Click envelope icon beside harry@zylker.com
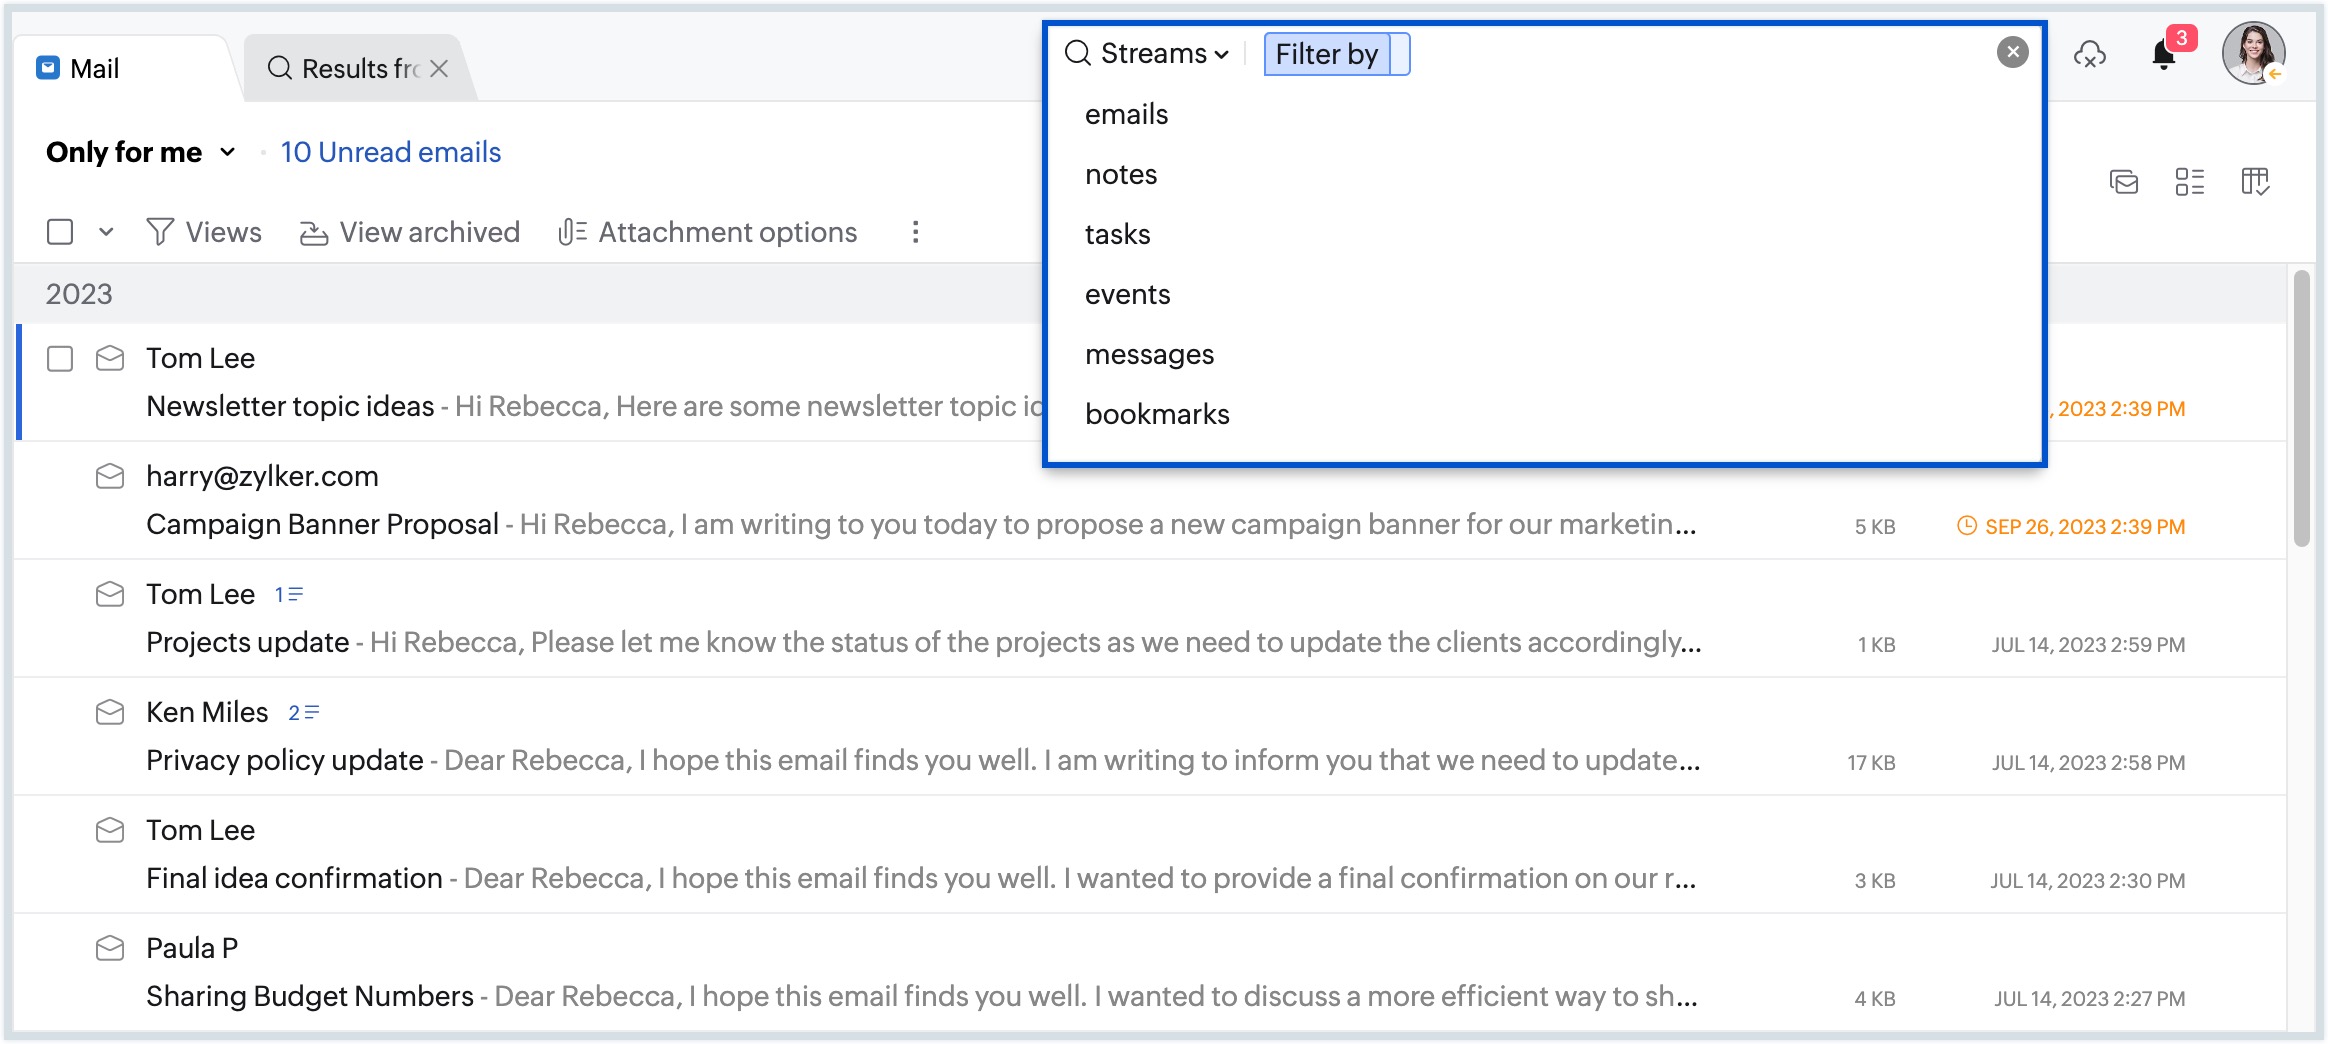Screen dimensions: 2328x1044 pyautogui.click(x=110, y=476)
